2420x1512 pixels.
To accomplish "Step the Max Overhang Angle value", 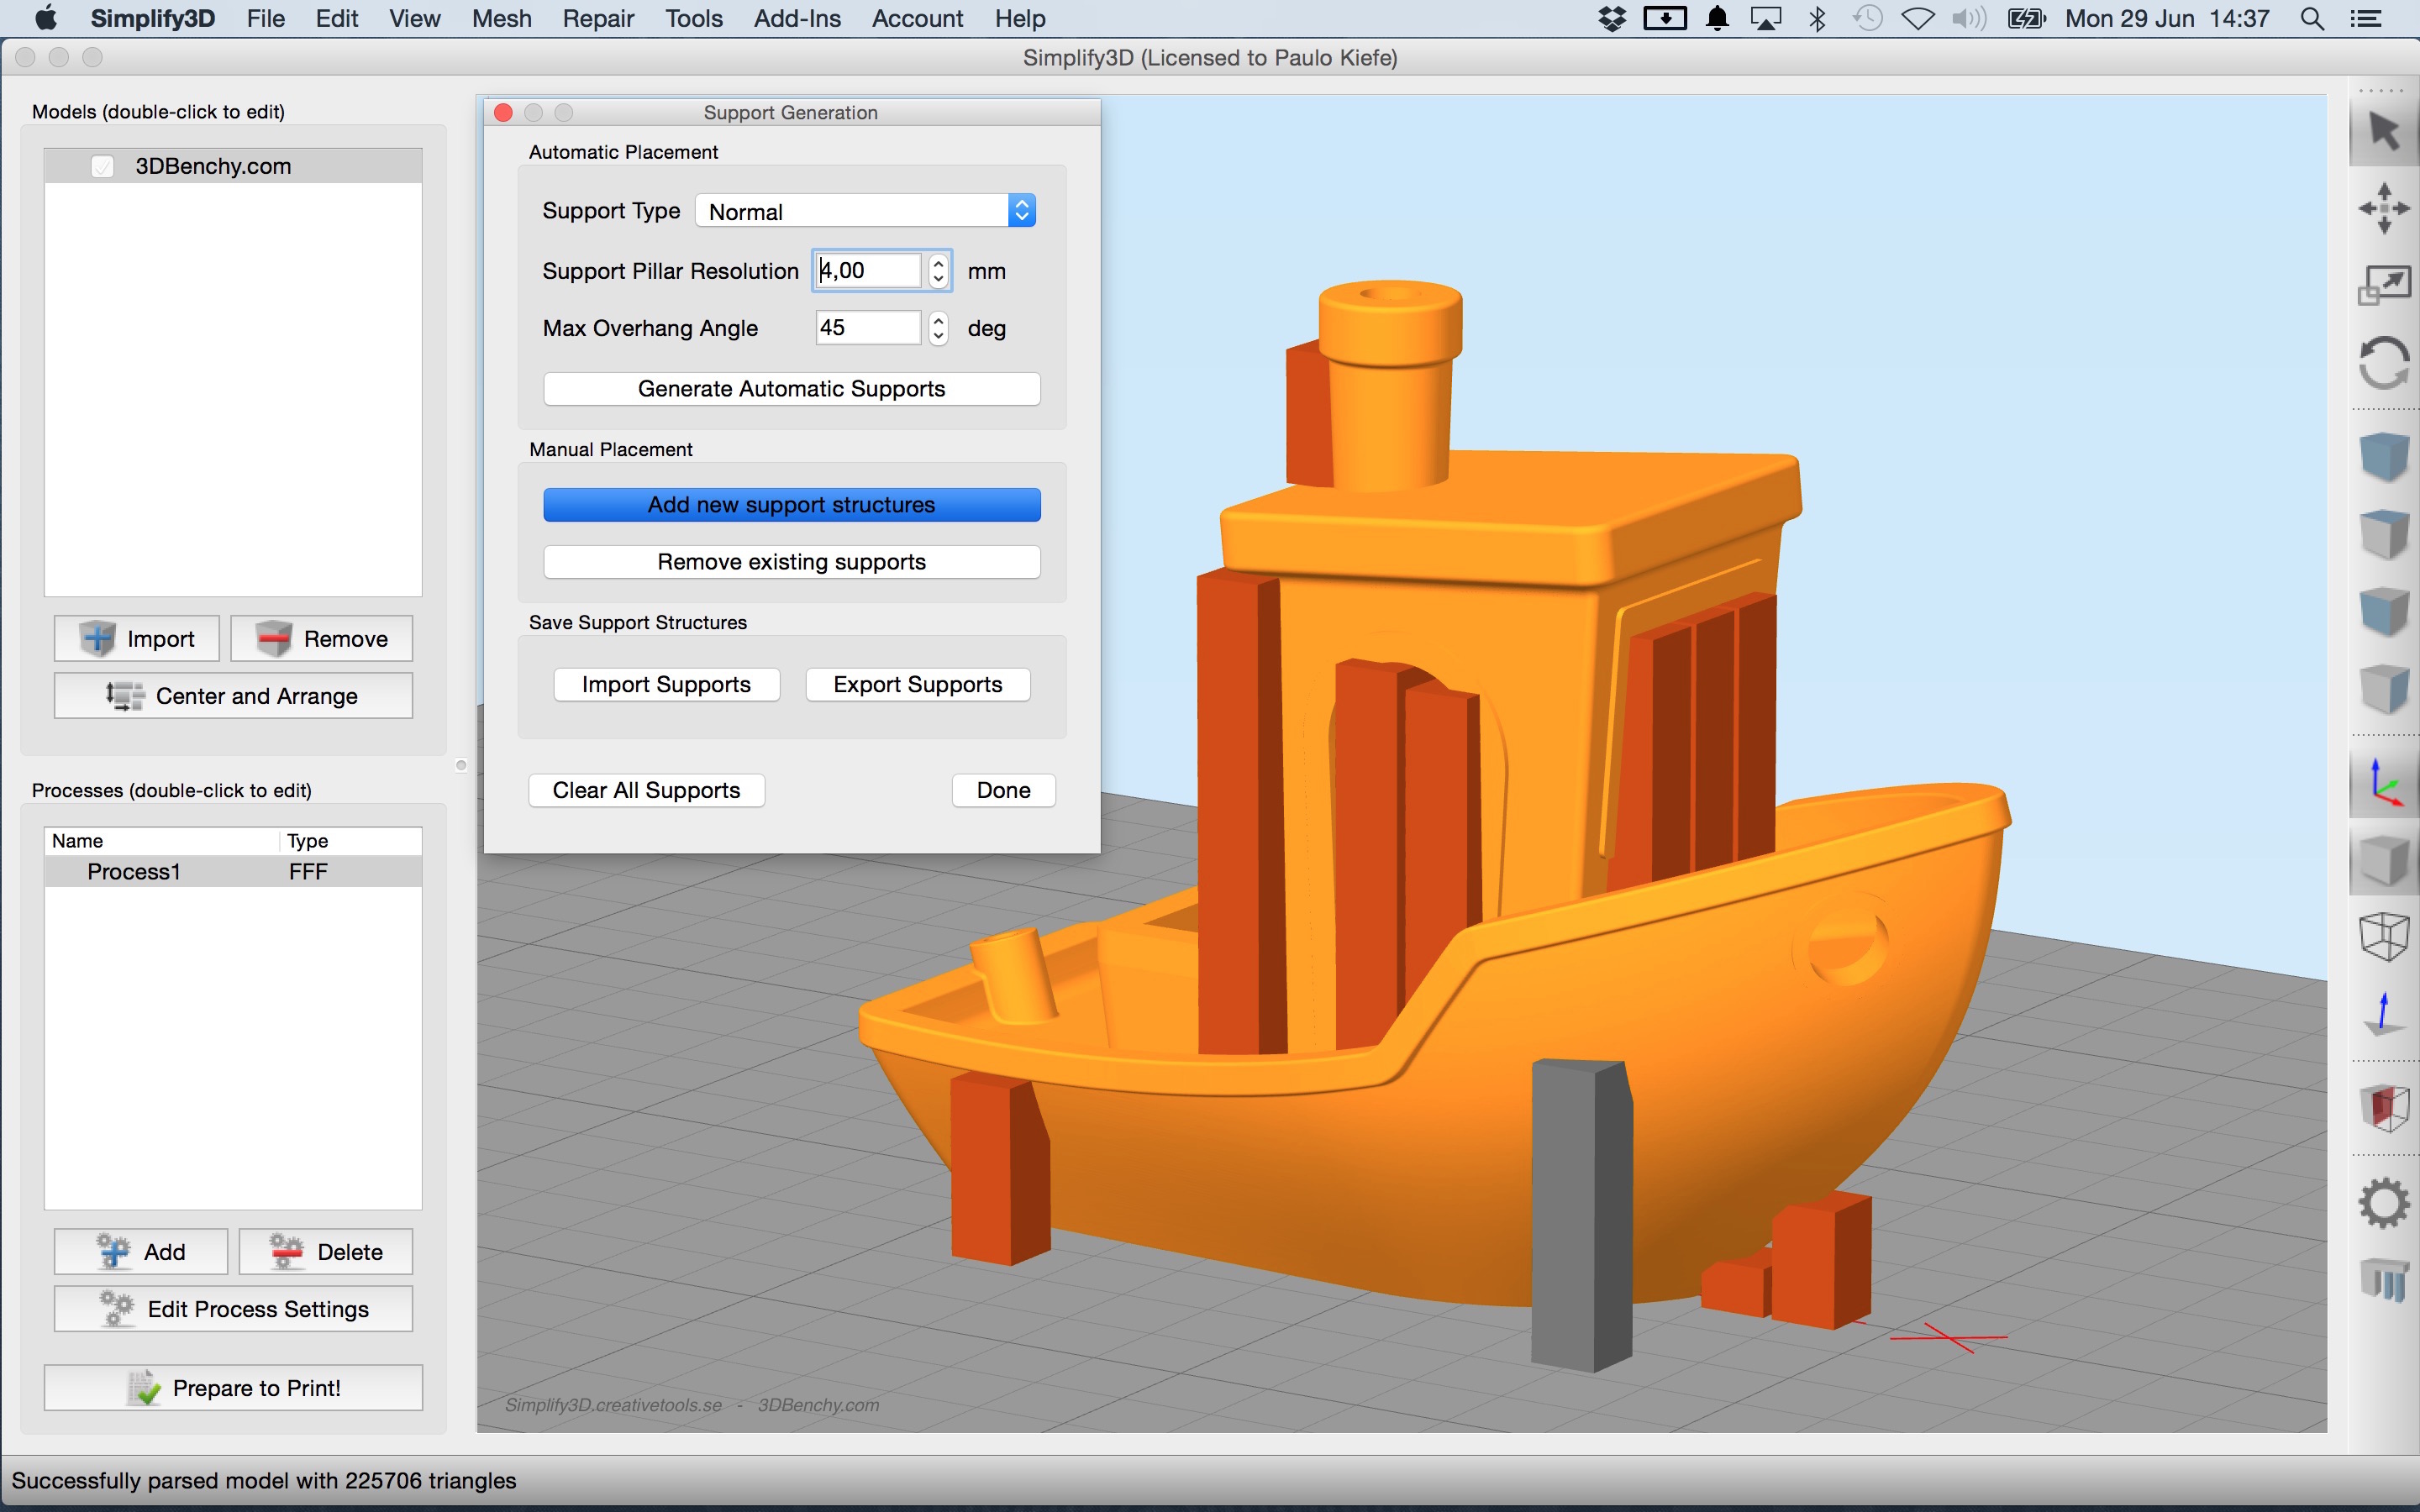I will [938, 328].
